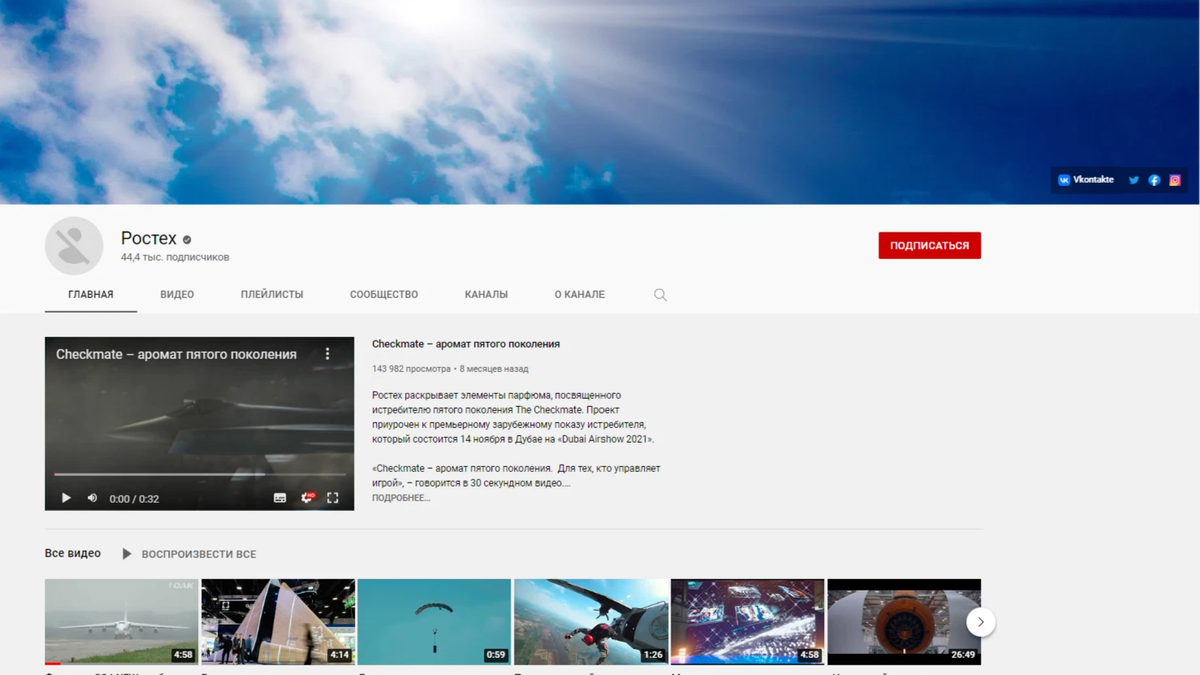This screenshot has width=1200, height=675.
Task: Subscribe with the ПОДПИСАТЬСЯ button
Action: (929, 245)
